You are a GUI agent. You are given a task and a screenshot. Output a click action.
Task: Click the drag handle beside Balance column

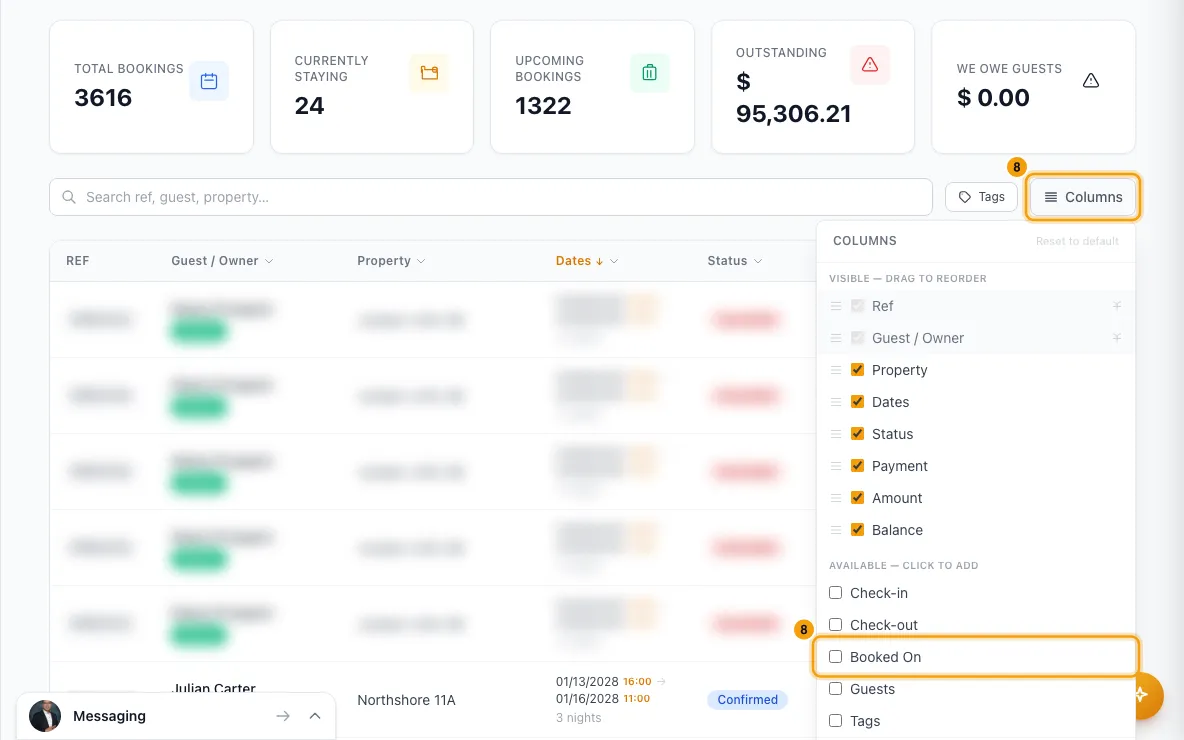coord(836,530)
